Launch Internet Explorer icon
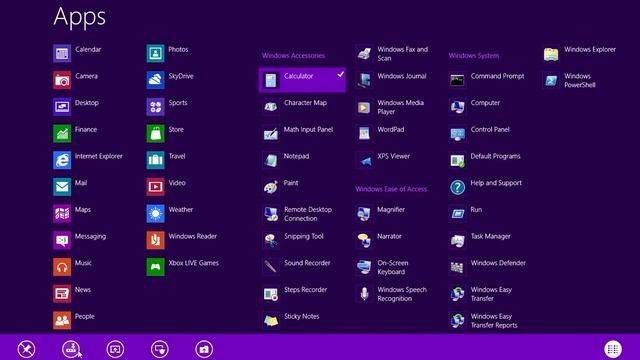This screenshot has width=640, height=360. pyautogui.click(x=62, y=160)
